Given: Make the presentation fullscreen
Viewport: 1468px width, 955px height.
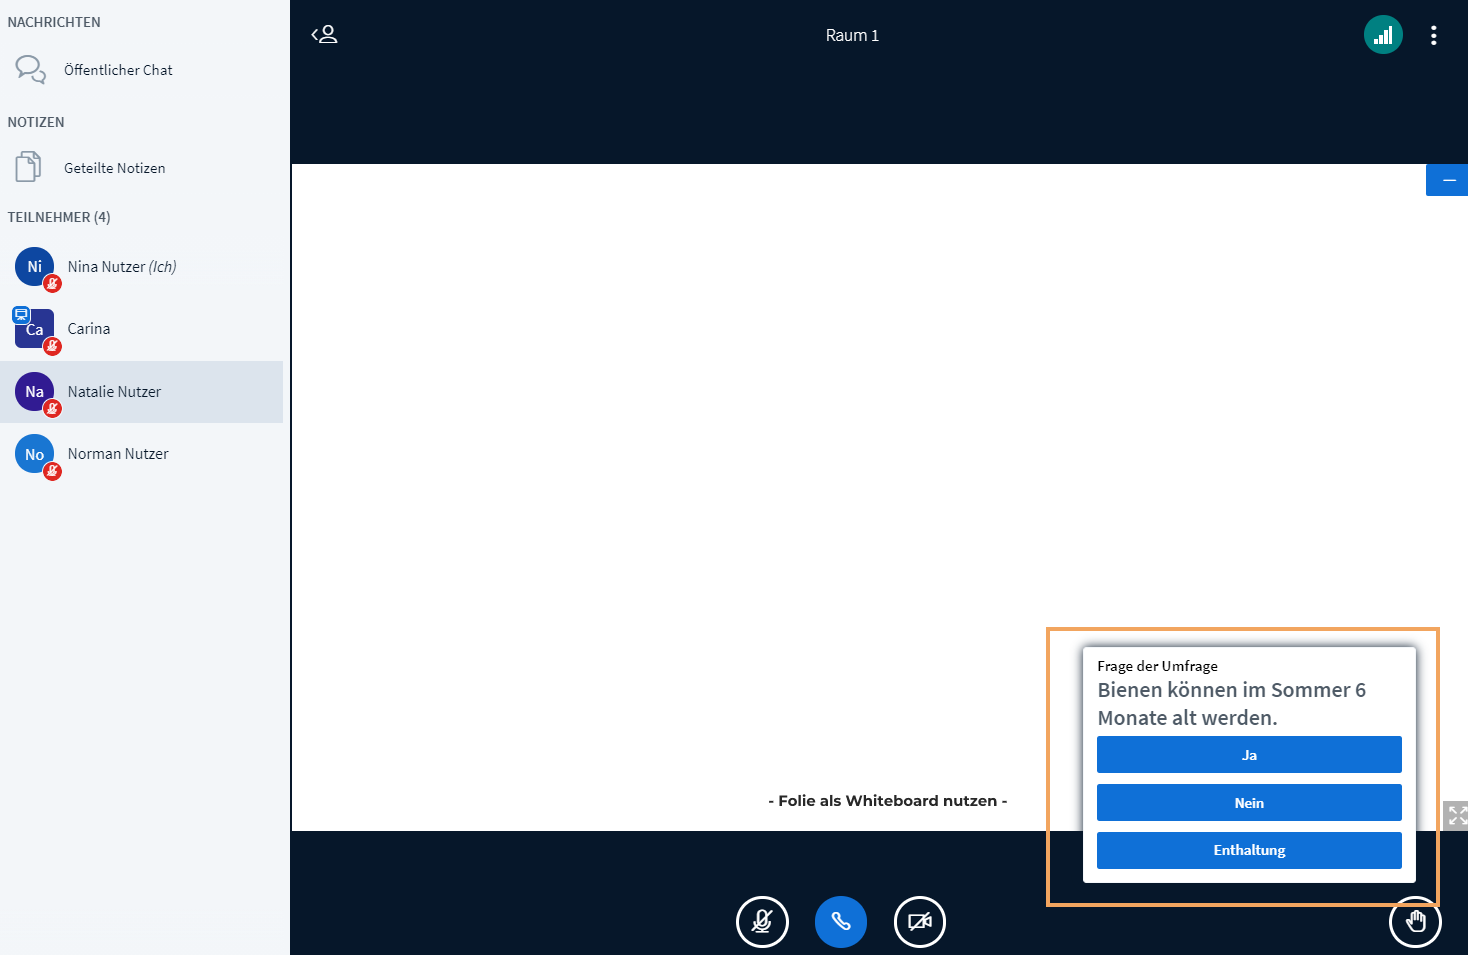Looking at the screenshot, I should (x=1457, y=815).
